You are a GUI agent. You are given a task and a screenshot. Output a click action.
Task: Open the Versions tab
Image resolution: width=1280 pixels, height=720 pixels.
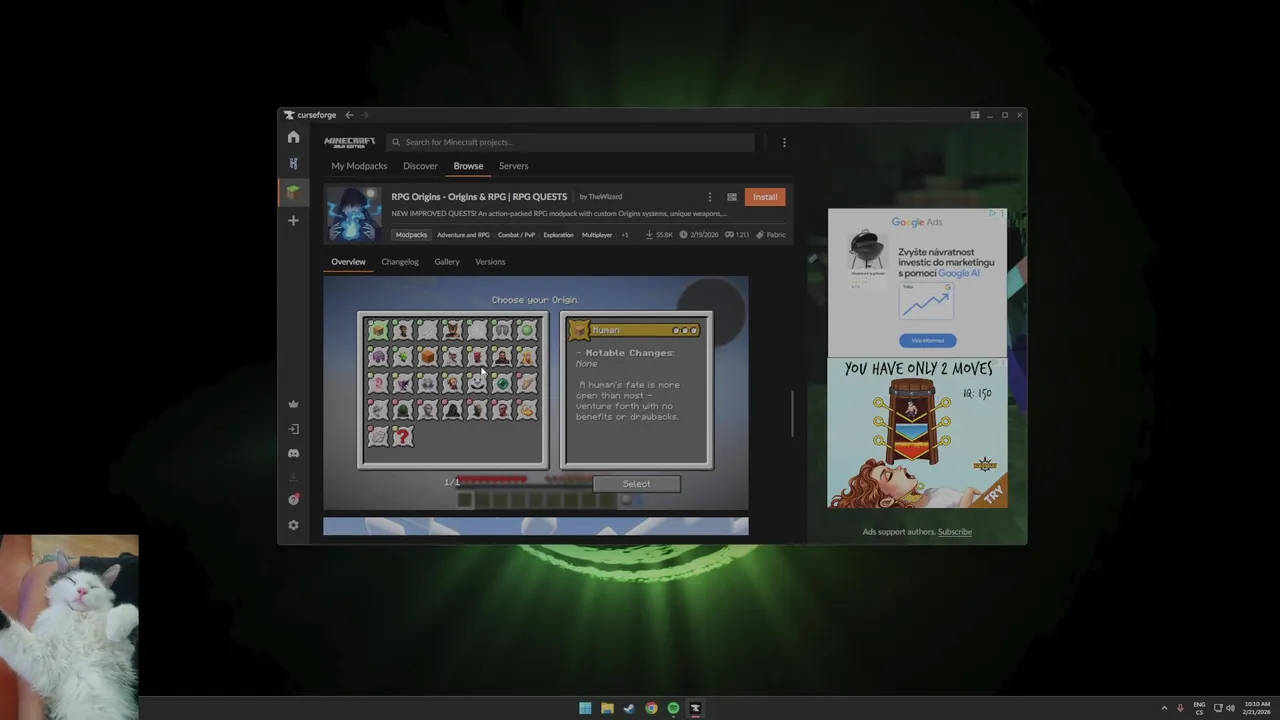490,262
